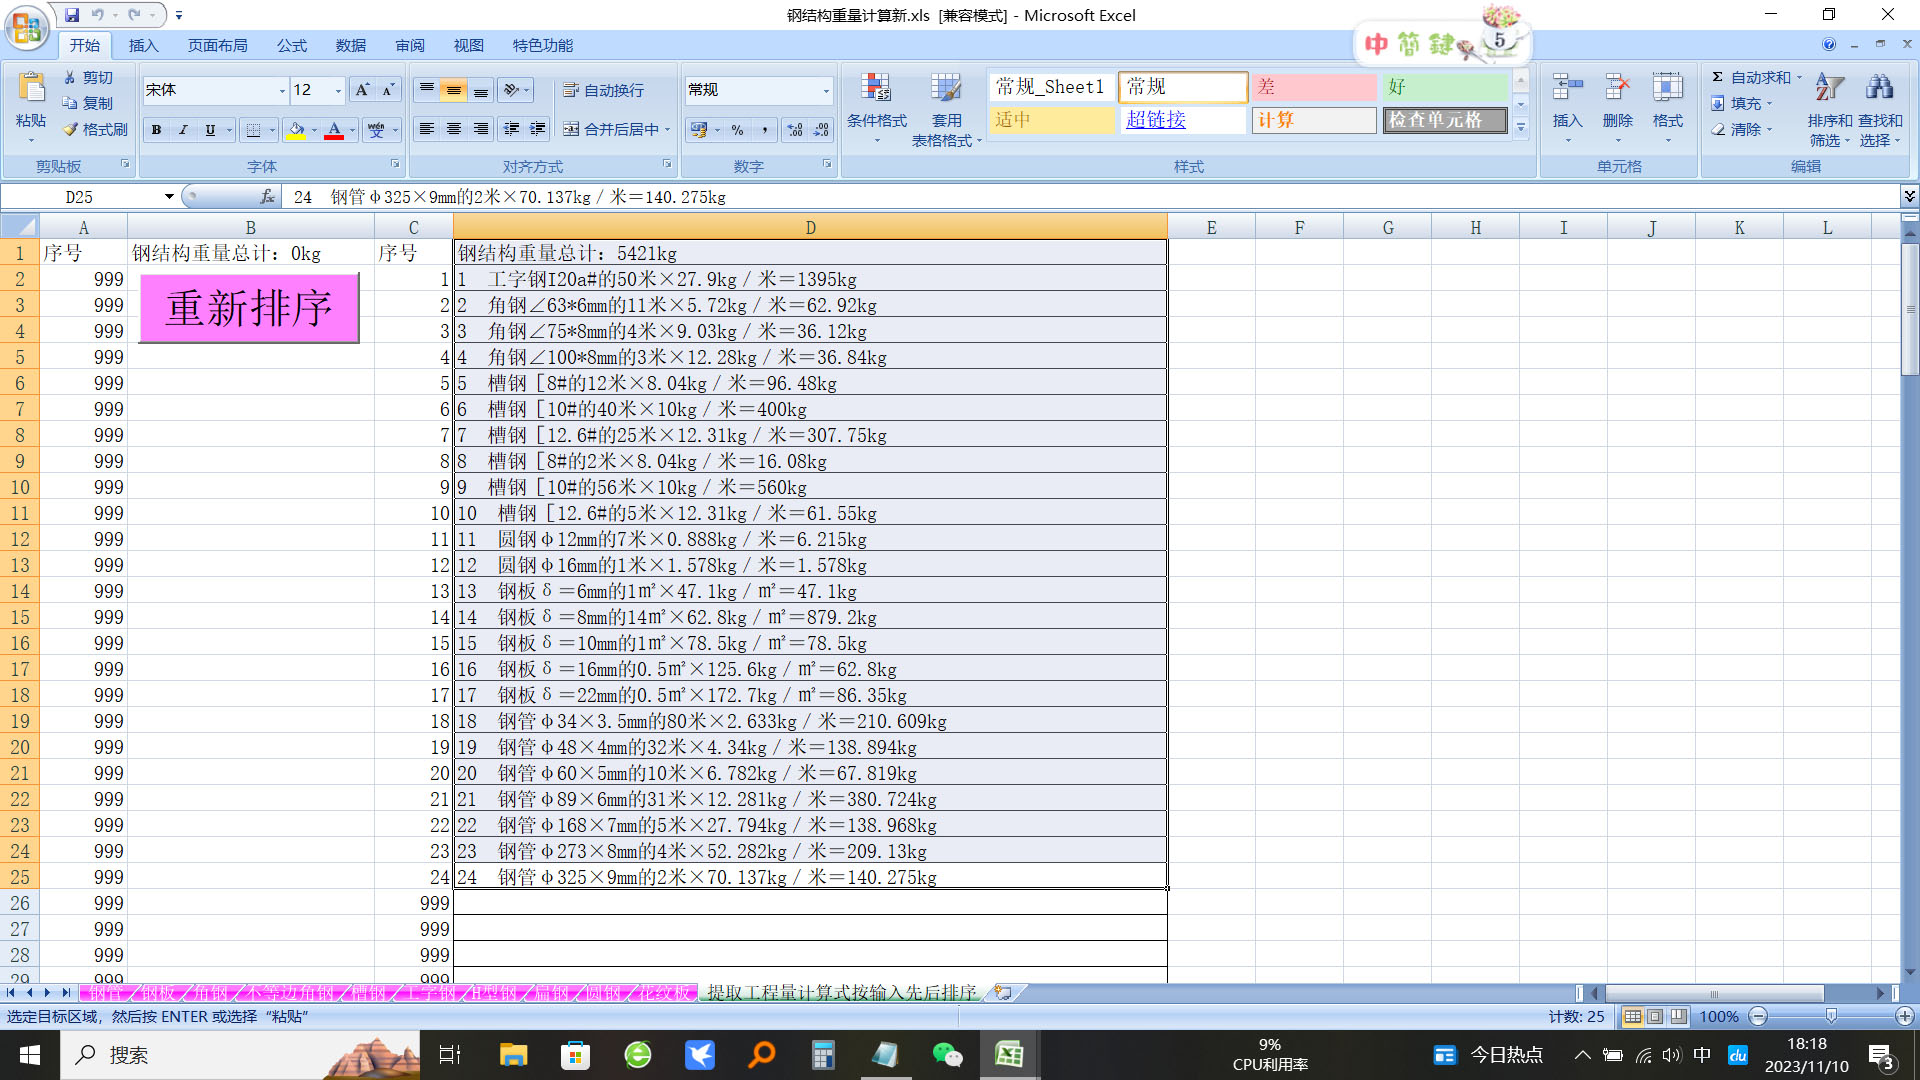Toggle Bold formatting

pyautogui.click(x=156, y=129)
